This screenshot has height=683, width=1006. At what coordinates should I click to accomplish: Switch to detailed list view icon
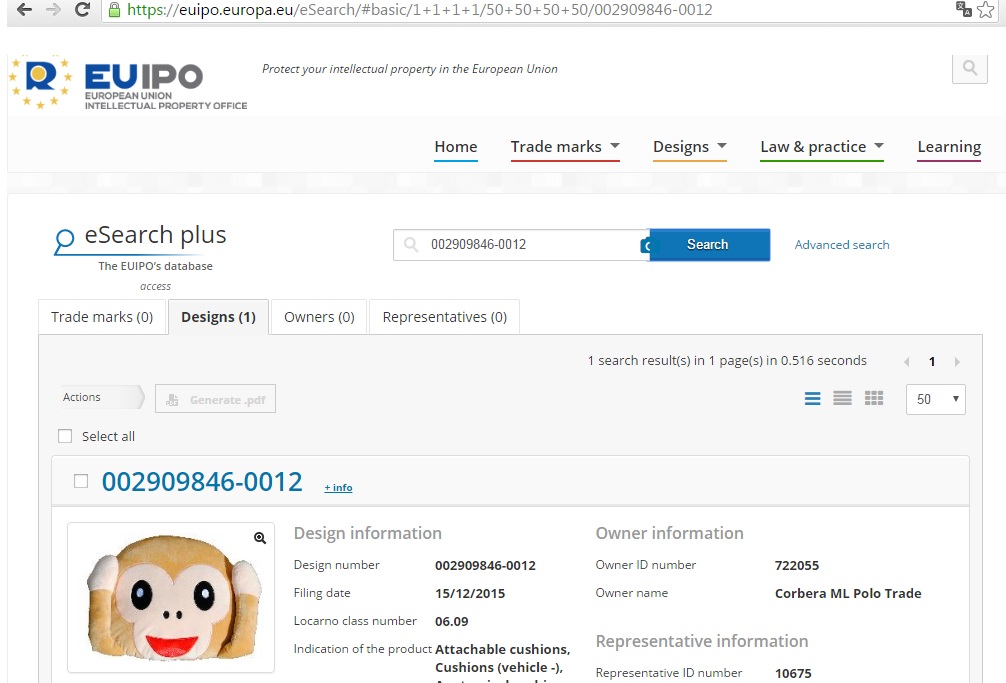click(x=812, y=398)
